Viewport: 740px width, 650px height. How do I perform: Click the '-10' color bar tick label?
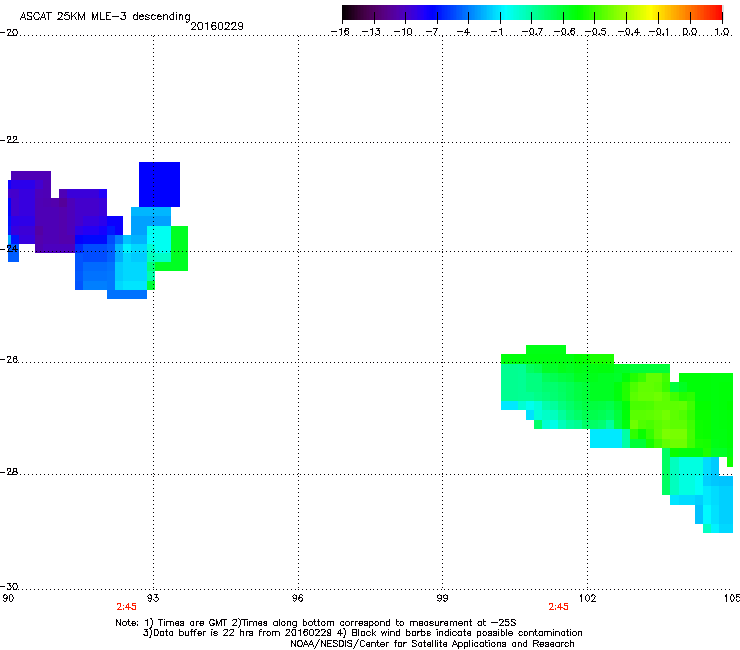coord(403,32)
